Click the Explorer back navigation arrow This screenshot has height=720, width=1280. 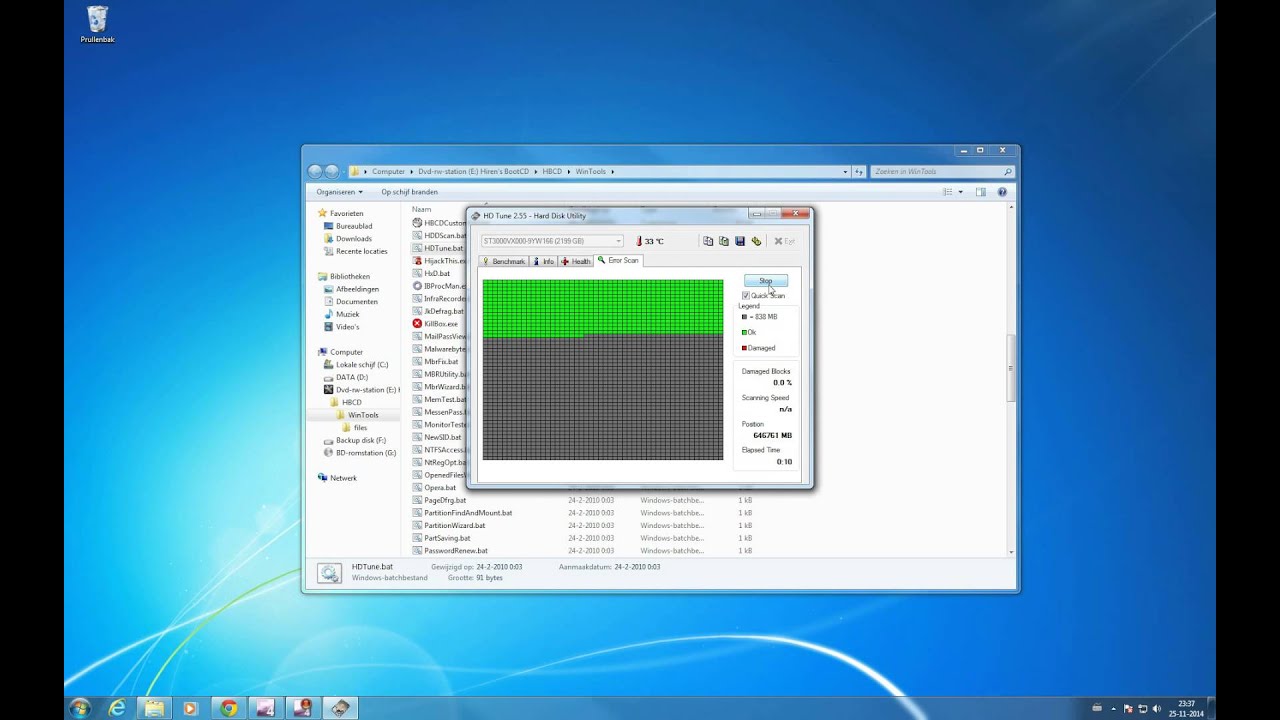(x=316, y=171)
